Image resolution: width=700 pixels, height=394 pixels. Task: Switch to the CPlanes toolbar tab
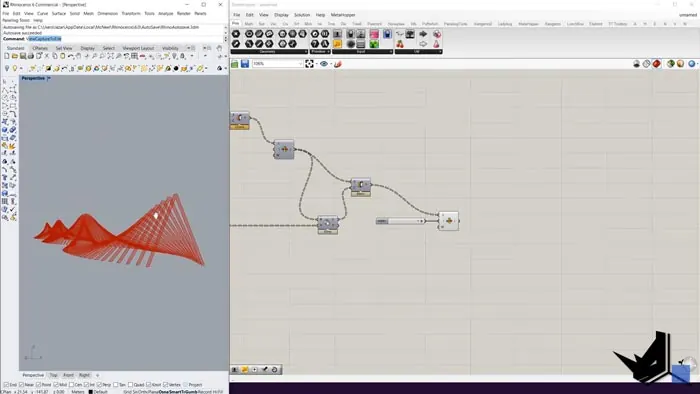40,48
